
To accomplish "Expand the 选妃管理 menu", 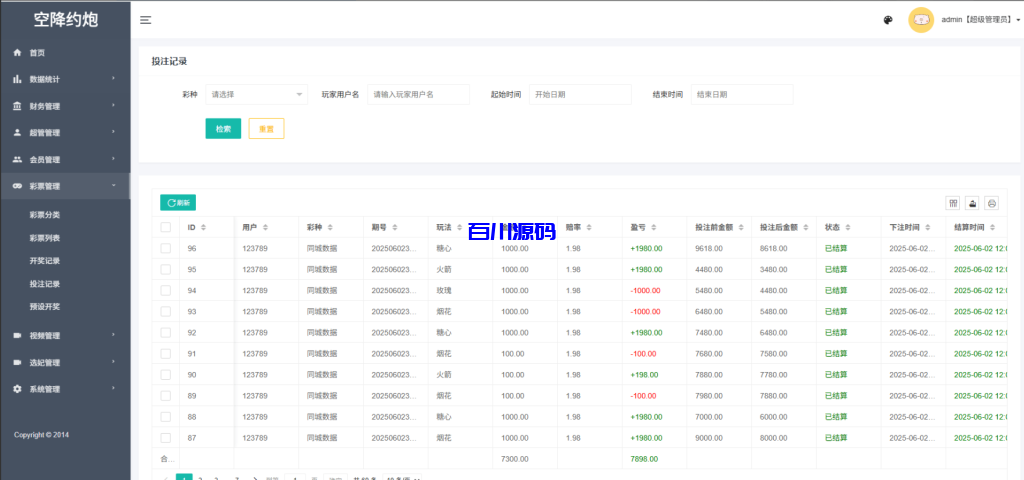I will click(65, 362).
